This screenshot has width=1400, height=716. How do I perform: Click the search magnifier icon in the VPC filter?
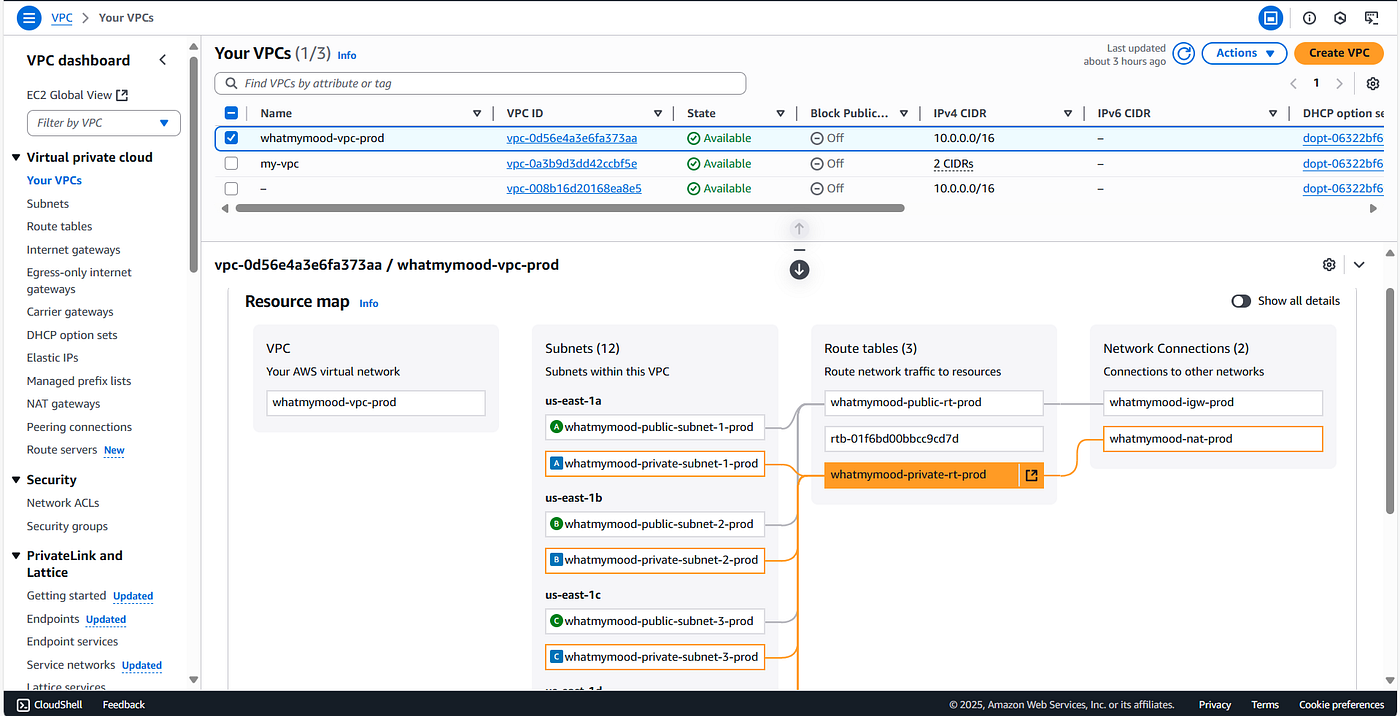coord(232,84)
